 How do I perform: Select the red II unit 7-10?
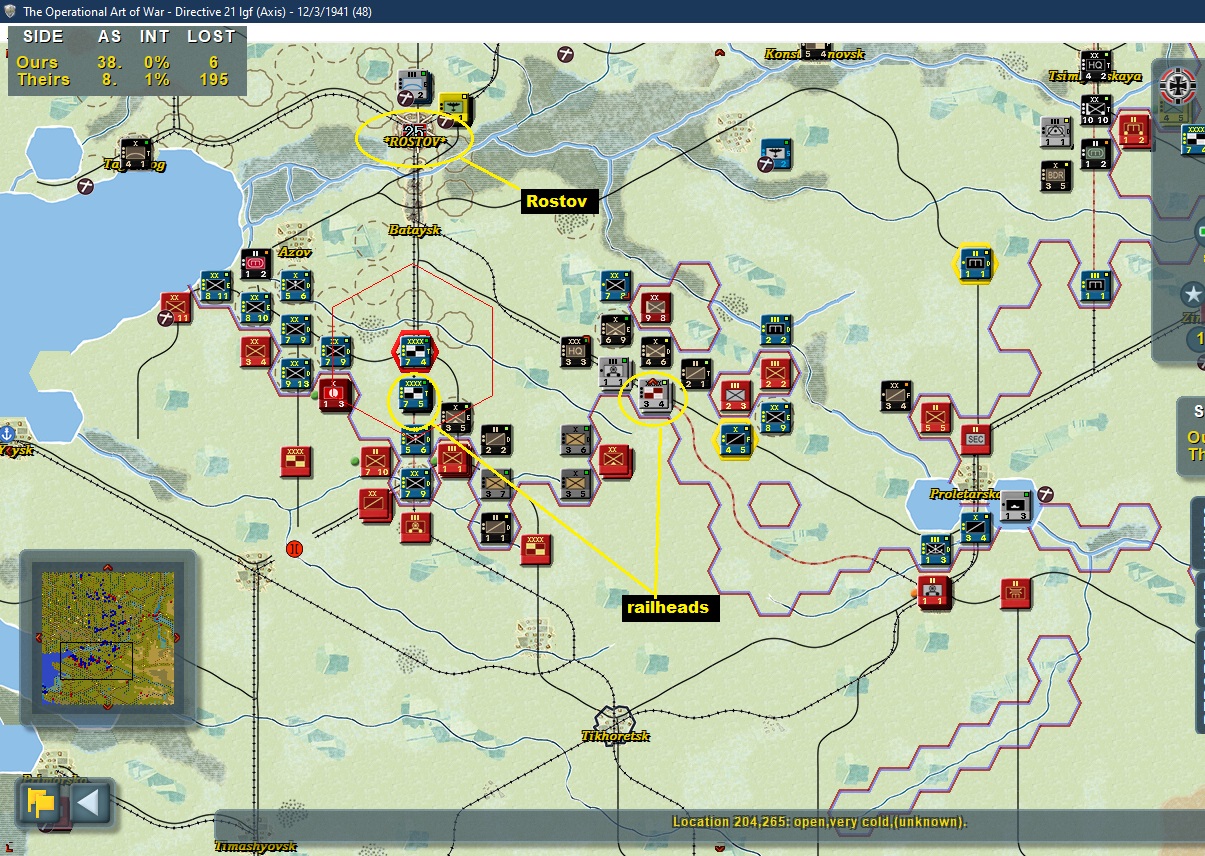point(376,460)
